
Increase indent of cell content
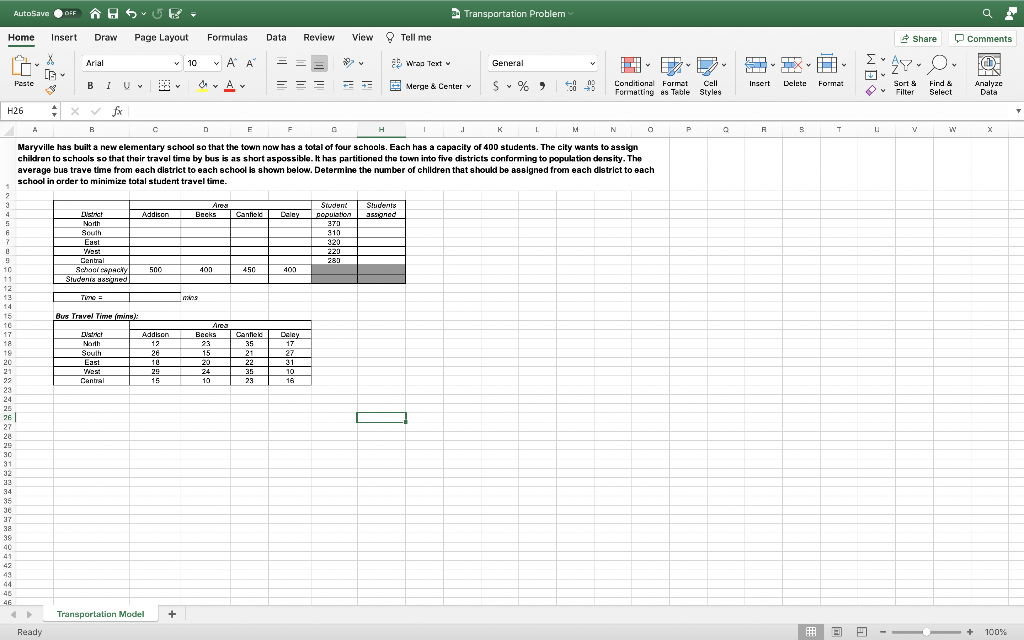tap(367, 86)
